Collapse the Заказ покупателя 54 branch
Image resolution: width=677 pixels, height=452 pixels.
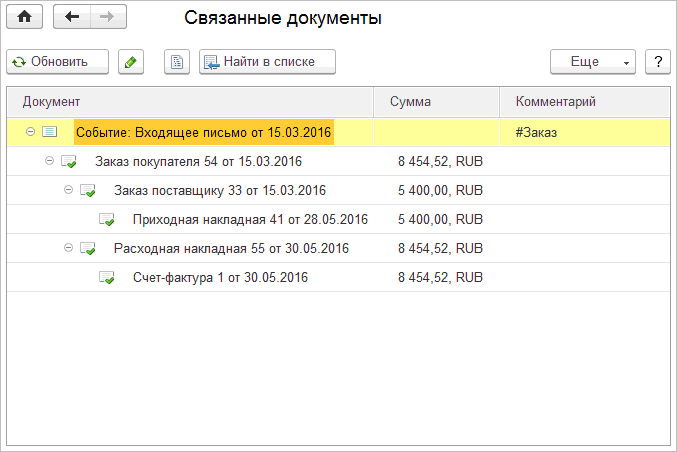(49, 161)
